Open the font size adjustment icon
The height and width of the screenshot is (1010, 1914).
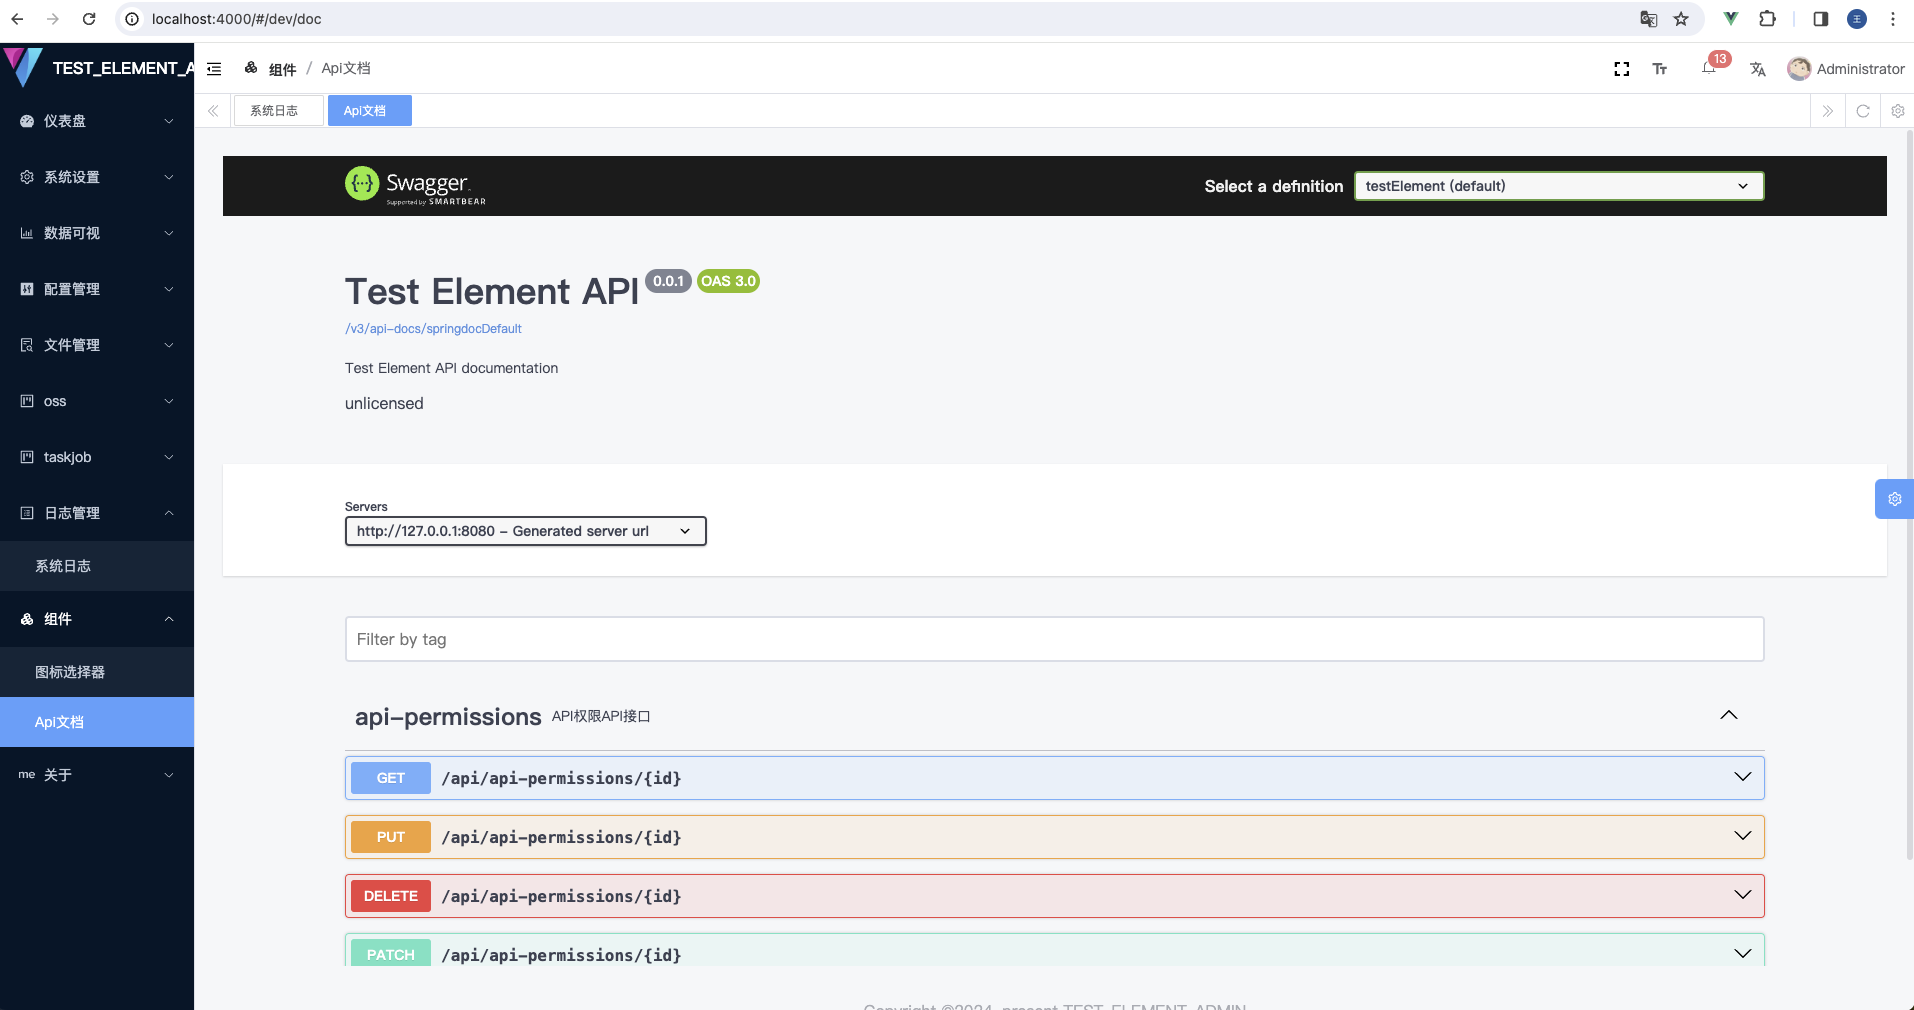1660,69
